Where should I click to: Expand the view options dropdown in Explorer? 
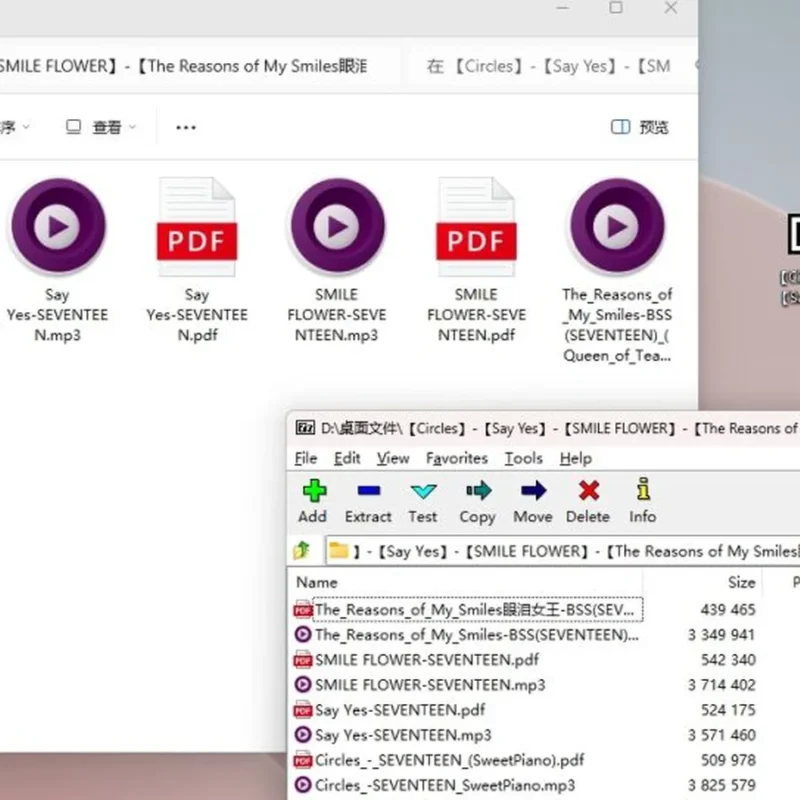[101, 127]
